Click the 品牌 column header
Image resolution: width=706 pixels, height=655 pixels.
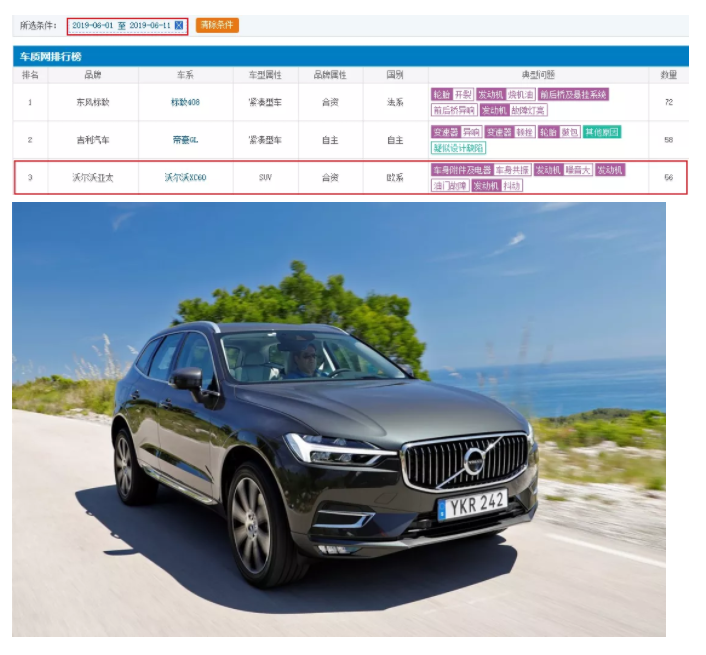pos(93,75)
